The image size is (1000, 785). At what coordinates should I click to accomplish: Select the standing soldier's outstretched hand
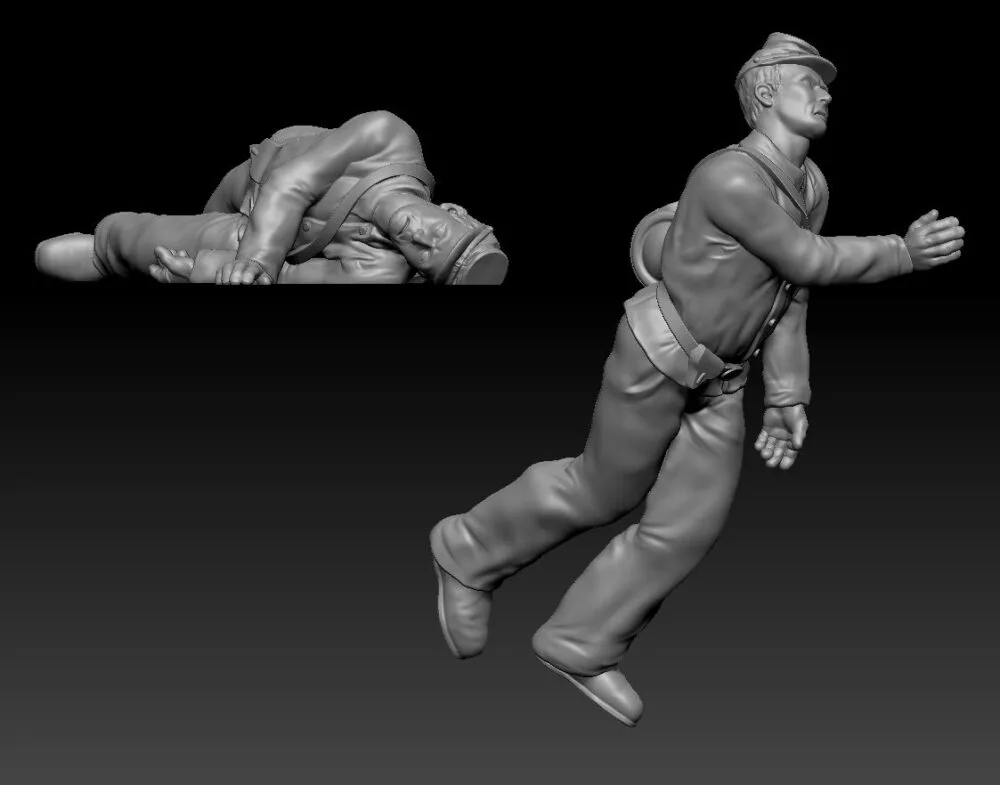(x=934, y=240)
